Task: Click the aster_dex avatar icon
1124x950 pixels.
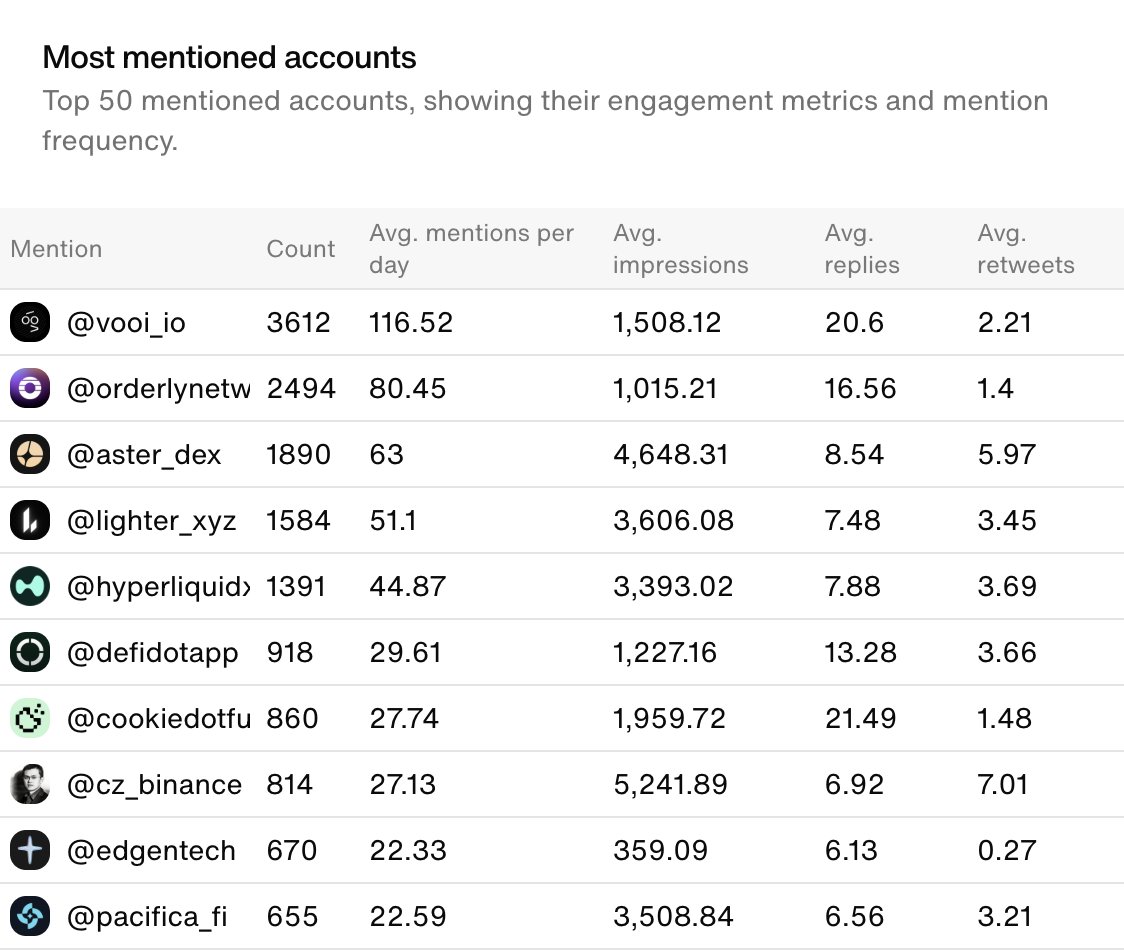Action: pos(30,454)
